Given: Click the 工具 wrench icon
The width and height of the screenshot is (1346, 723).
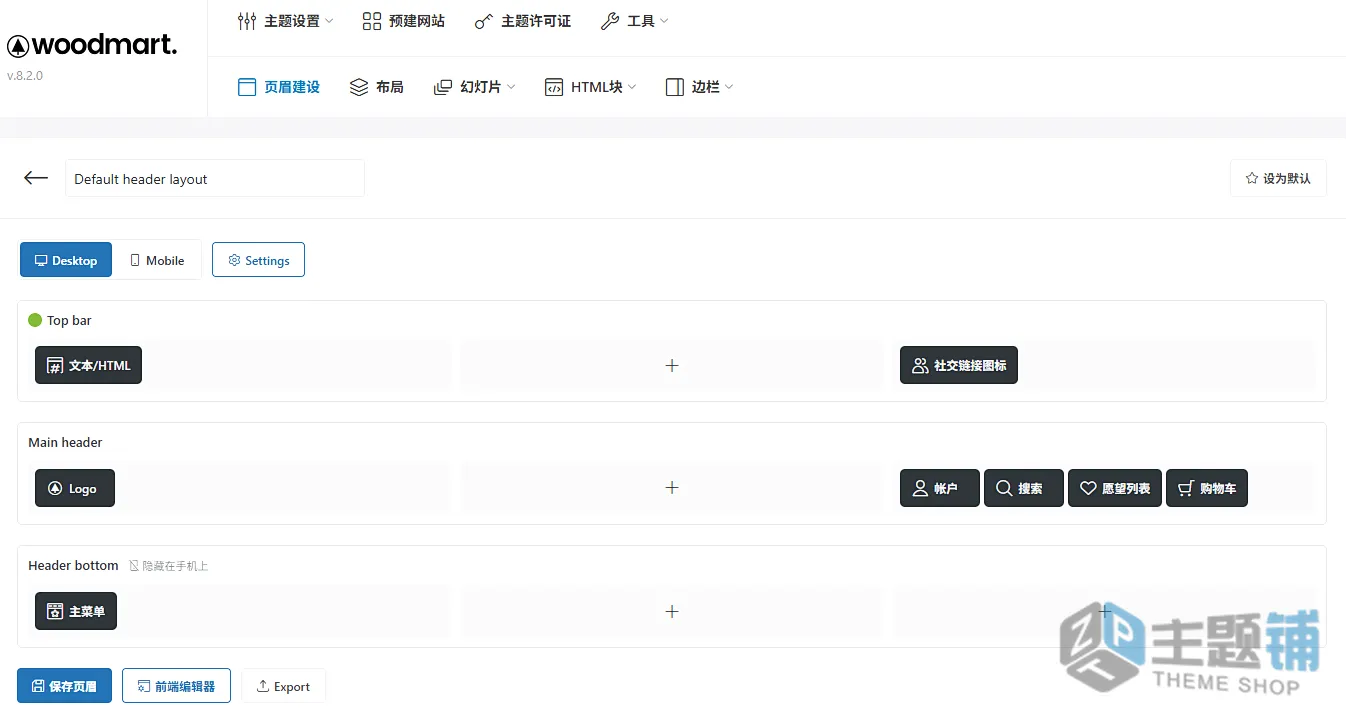Looking at the screenshot, I should click(x=610, y=21).
